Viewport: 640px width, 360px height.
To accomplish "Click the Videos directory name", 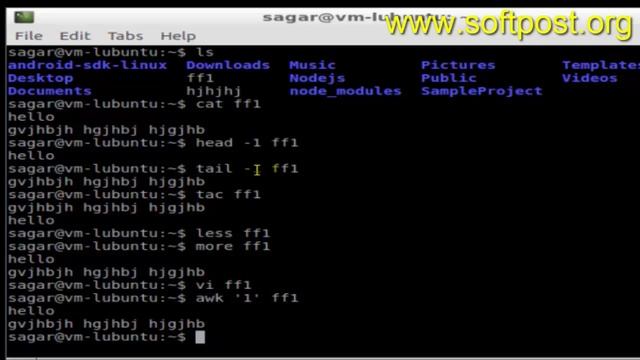I will click(x=589, y=78).
